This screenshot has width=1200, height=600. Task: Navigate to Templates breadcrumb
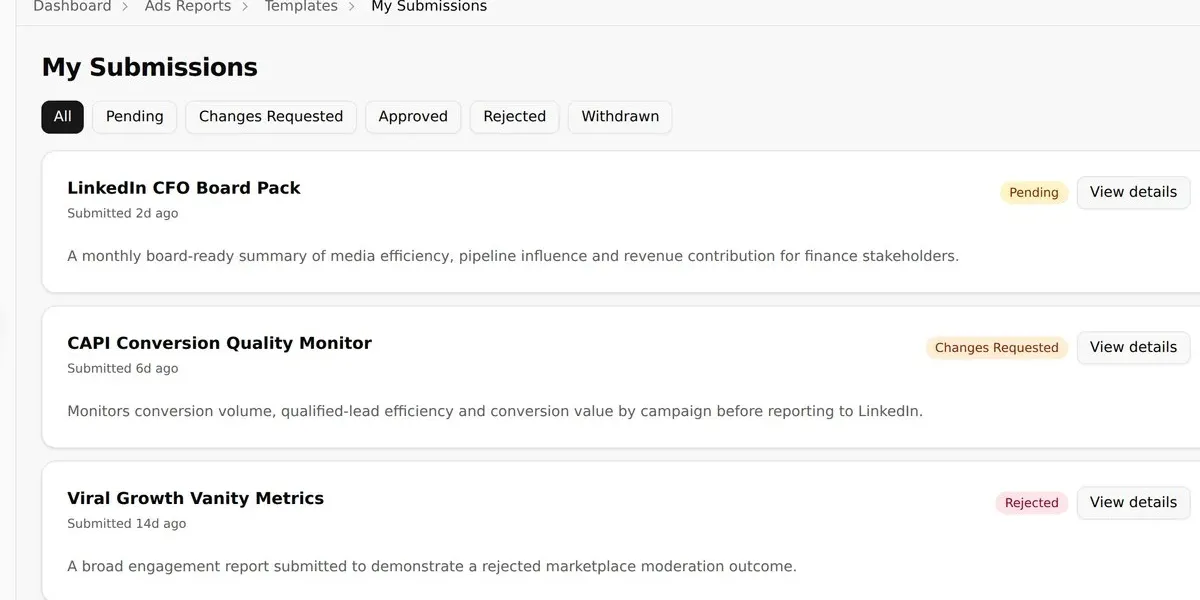301,6
